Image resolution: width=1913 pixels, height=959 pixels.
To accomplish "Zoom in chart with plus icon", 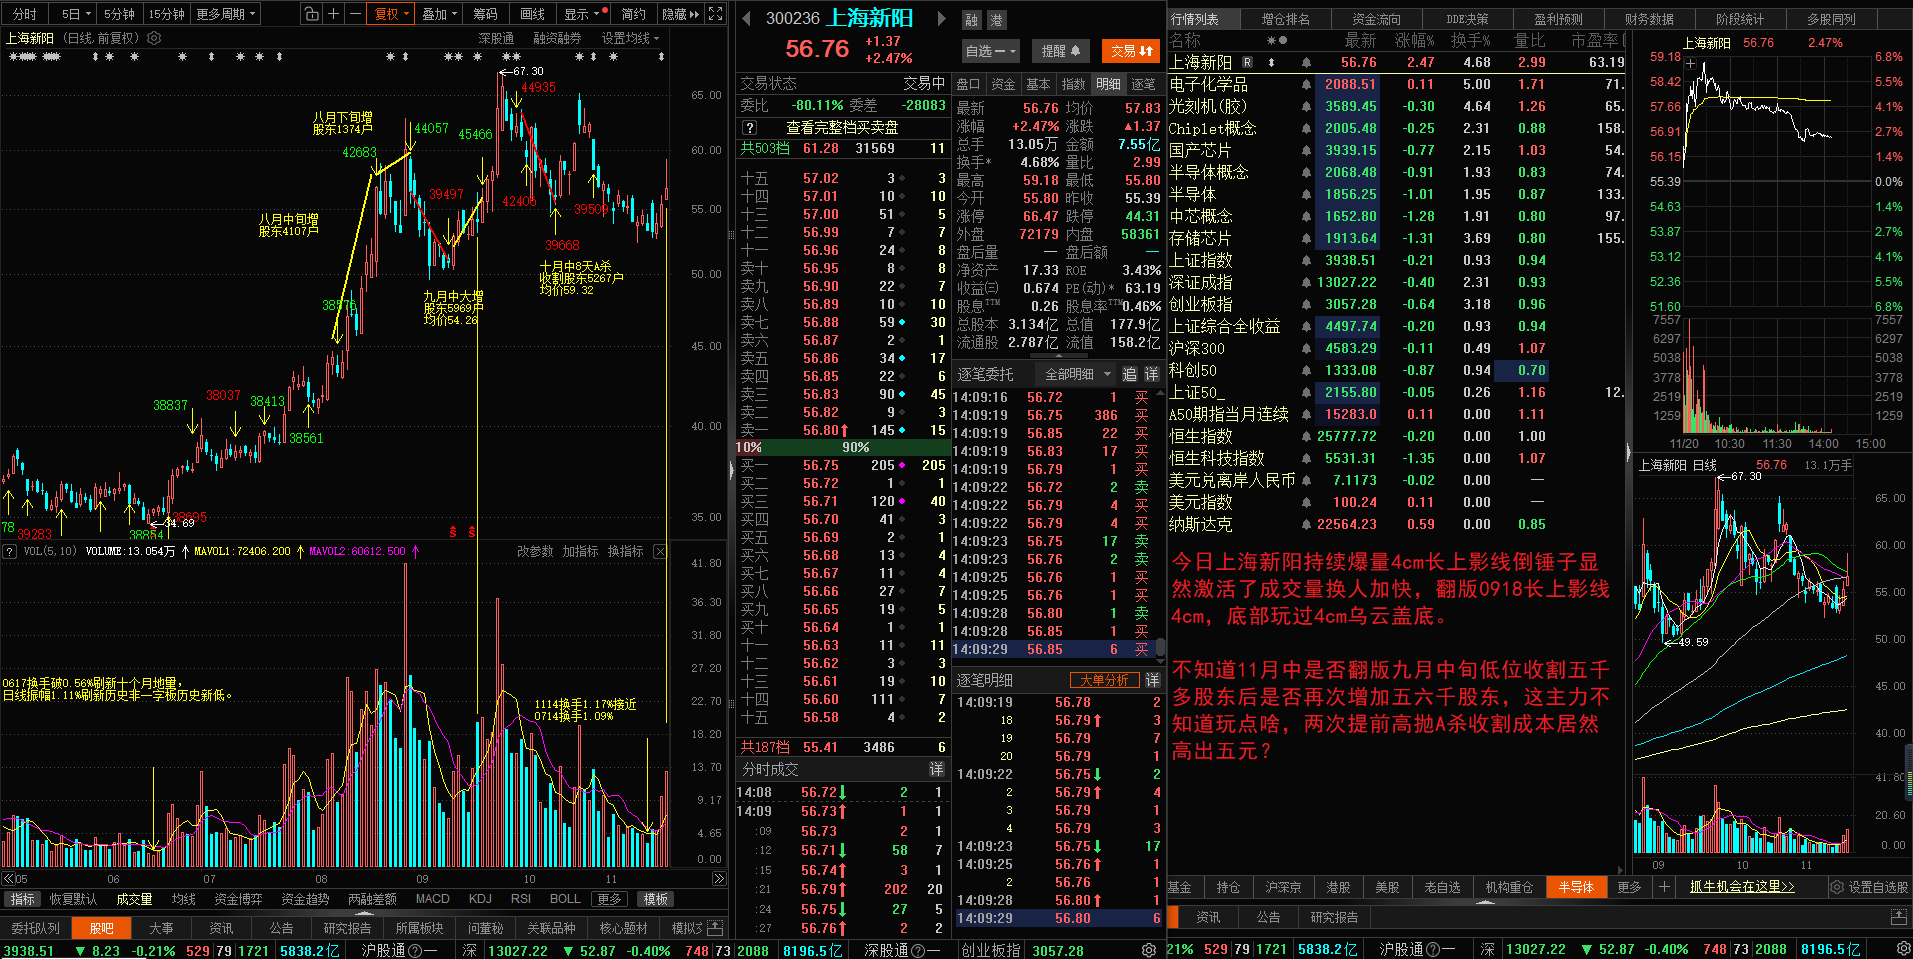I will 334,14.
